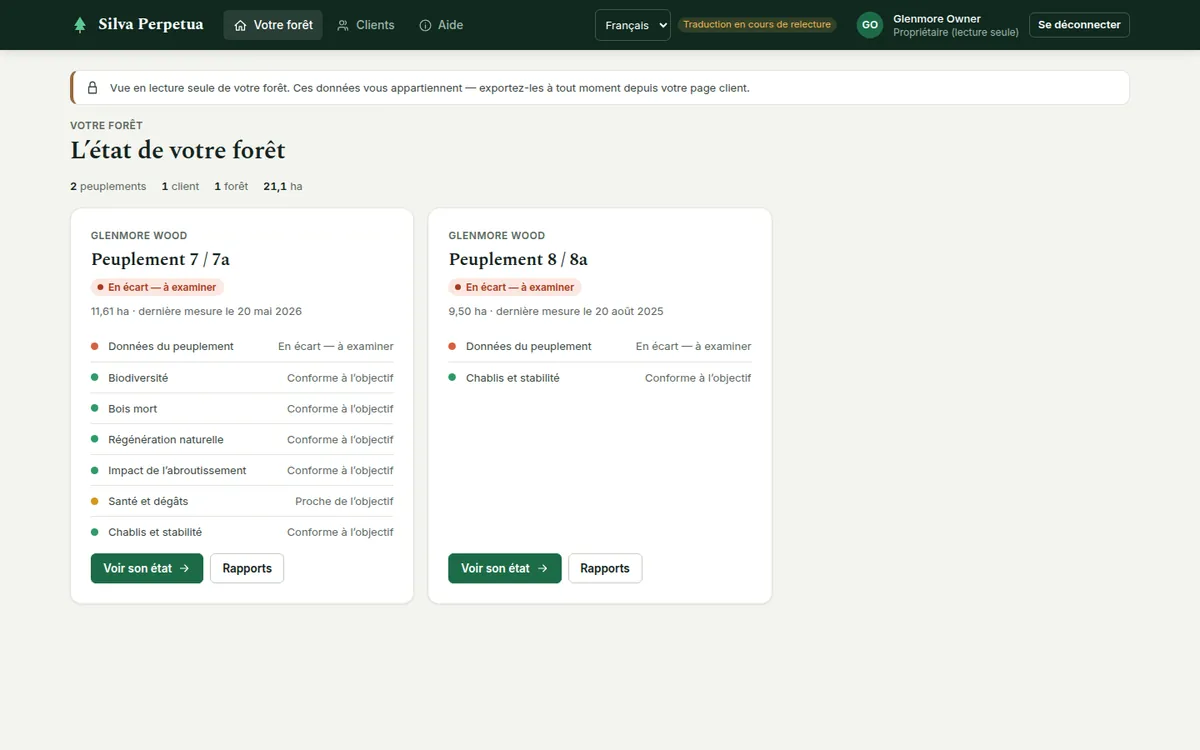The height and width of the screenshot is (750, 1200).
Task: Click the 11,61 ha dernière mesure 20 mai 2026 line
Action: [x=196, y=312]
